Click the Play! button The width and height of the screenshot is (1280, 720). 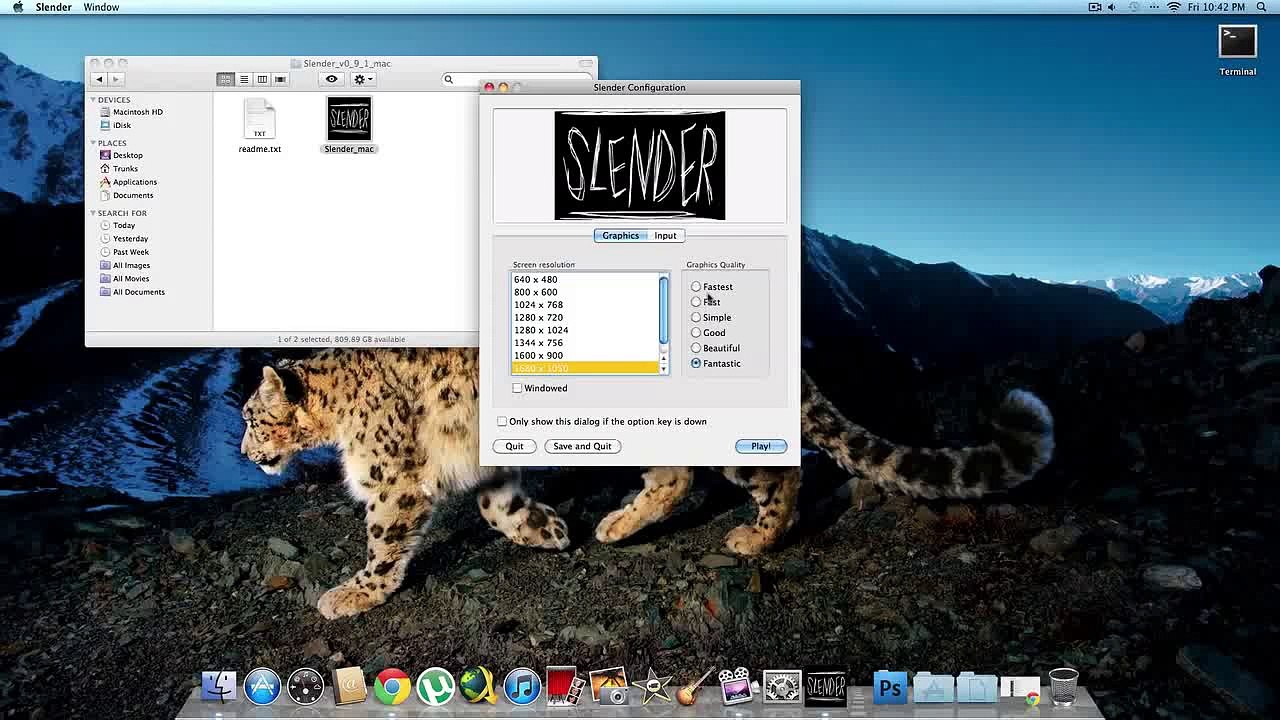click(761, 446)
